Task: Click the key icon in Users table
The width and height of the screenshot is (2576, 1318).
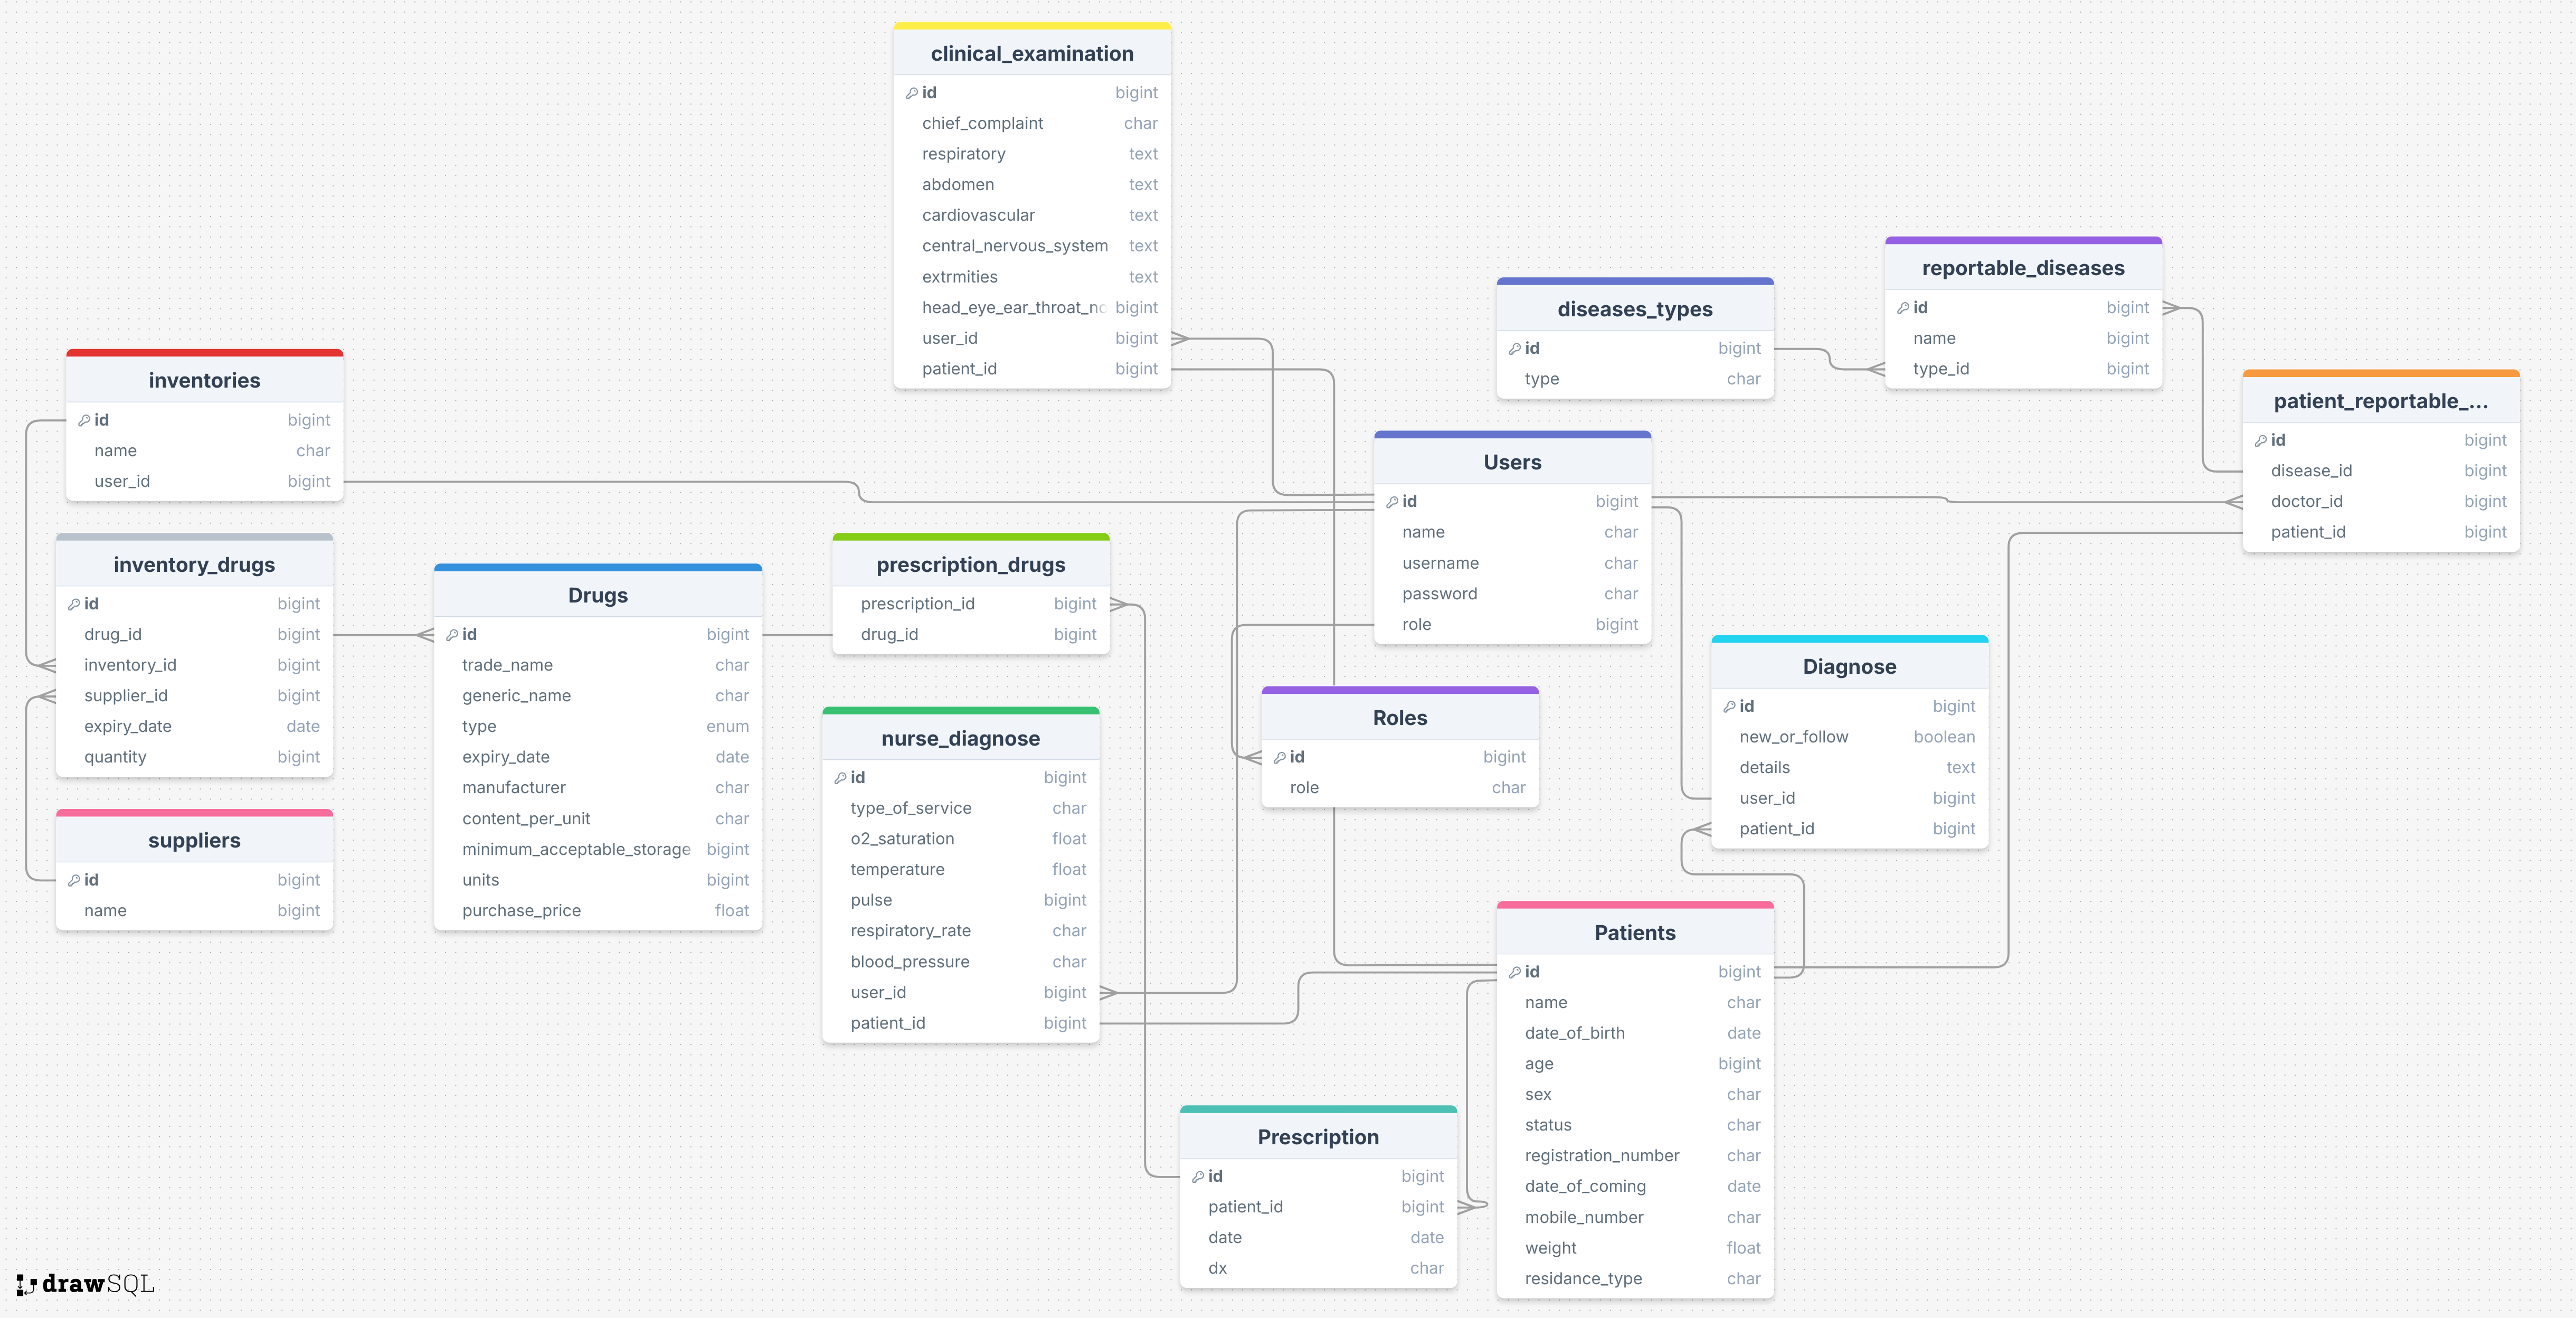Action: [1392, 502]
